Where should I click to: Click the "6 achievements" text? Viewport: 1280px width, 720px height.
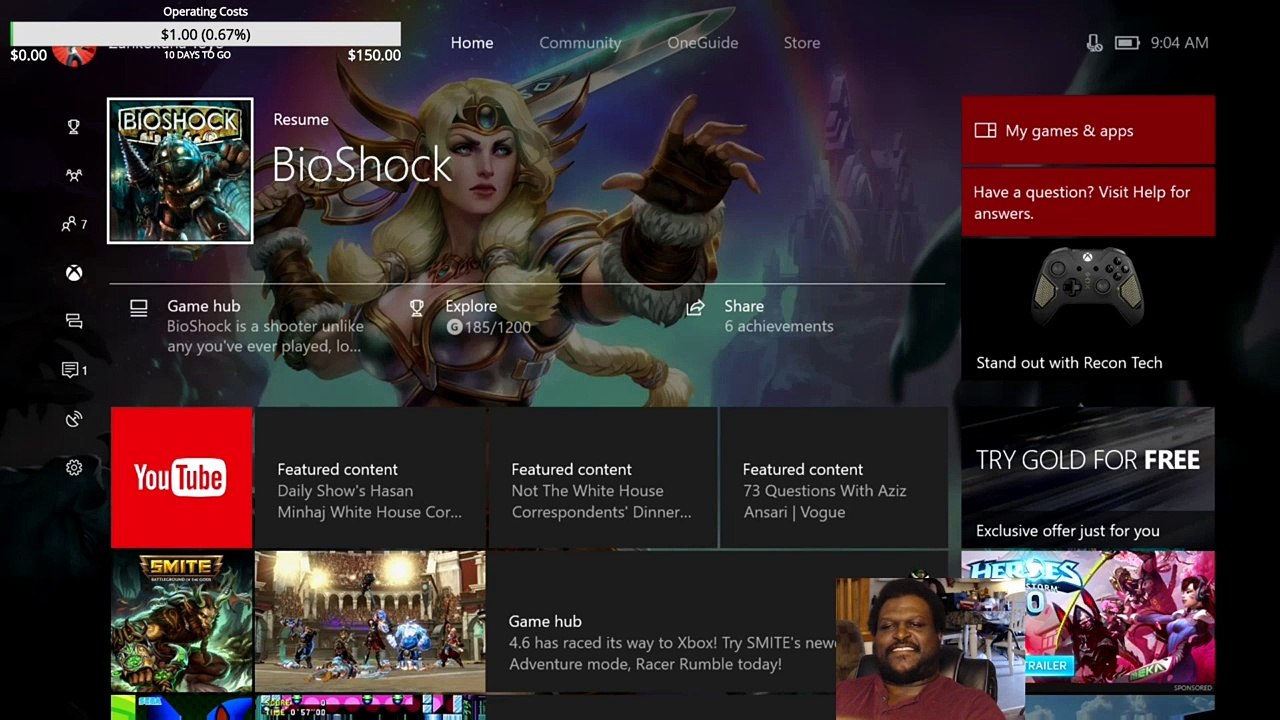coord(779,326)
